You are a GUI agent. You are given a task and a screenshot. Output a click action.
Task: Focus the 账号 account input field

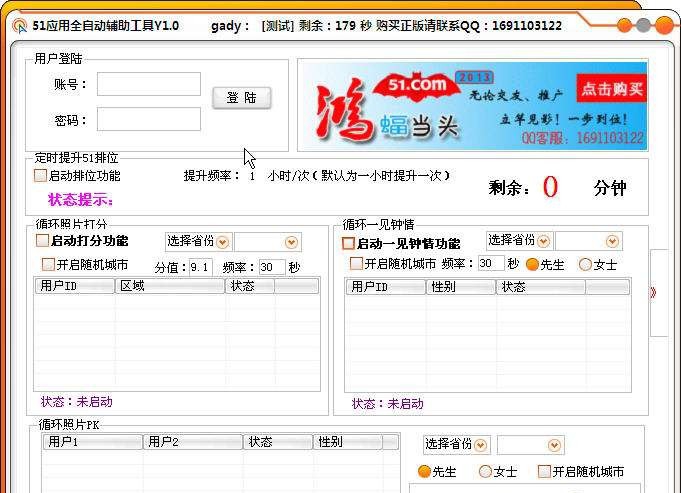point(149,84)
